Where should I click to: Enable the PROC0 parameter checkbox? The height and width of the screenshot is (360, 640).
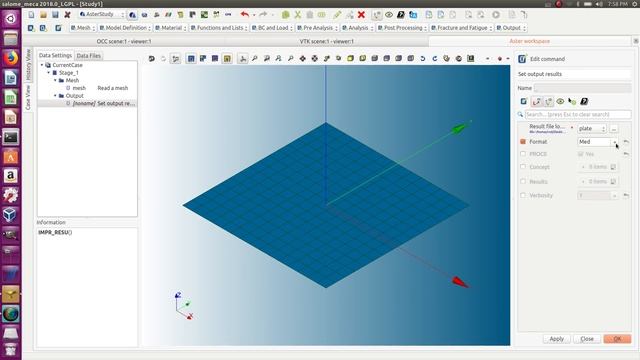point(523,154)
